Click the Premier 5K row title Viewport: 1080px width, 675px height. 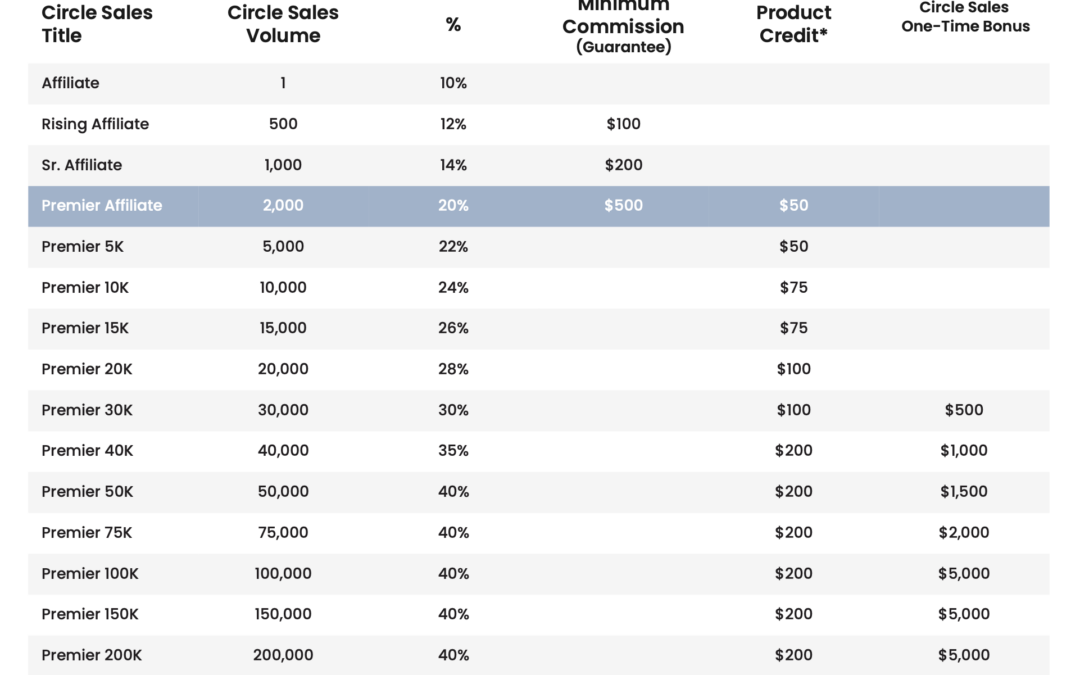83,247
